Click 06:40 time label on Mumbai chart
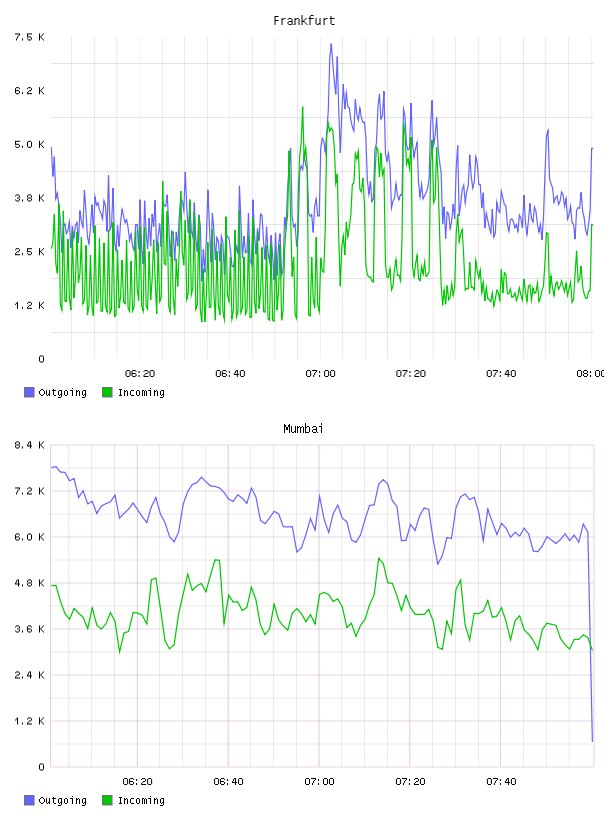608x816 pixels. point(228,782)
